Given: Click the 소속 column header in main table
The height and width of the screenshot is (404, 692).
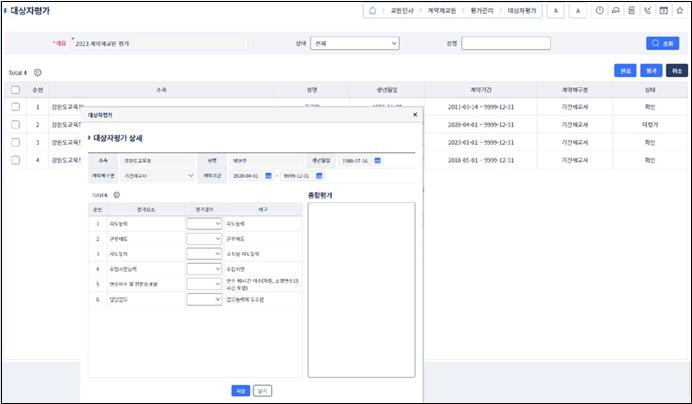Looking at the screenshot, I should point(161,90).
